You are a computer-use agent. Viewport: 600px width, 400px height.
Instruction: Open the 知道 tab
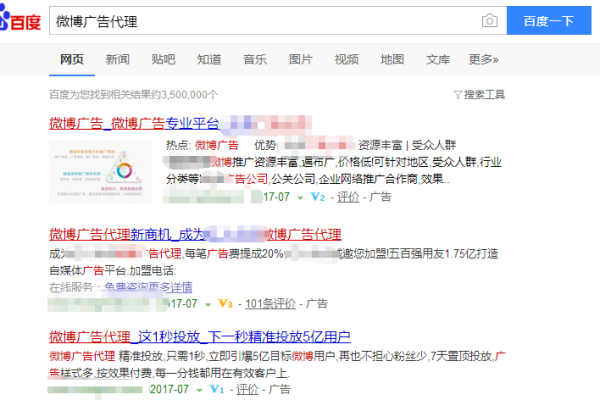tap(209, 59)
